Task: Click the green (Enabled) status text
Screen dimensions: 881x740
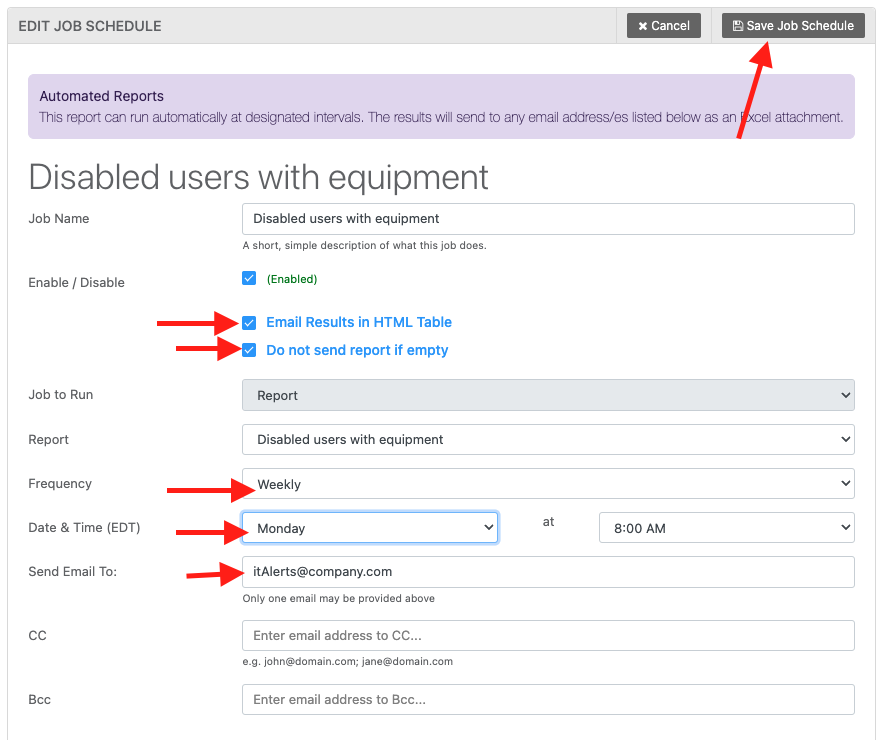Action: point(291,279)
